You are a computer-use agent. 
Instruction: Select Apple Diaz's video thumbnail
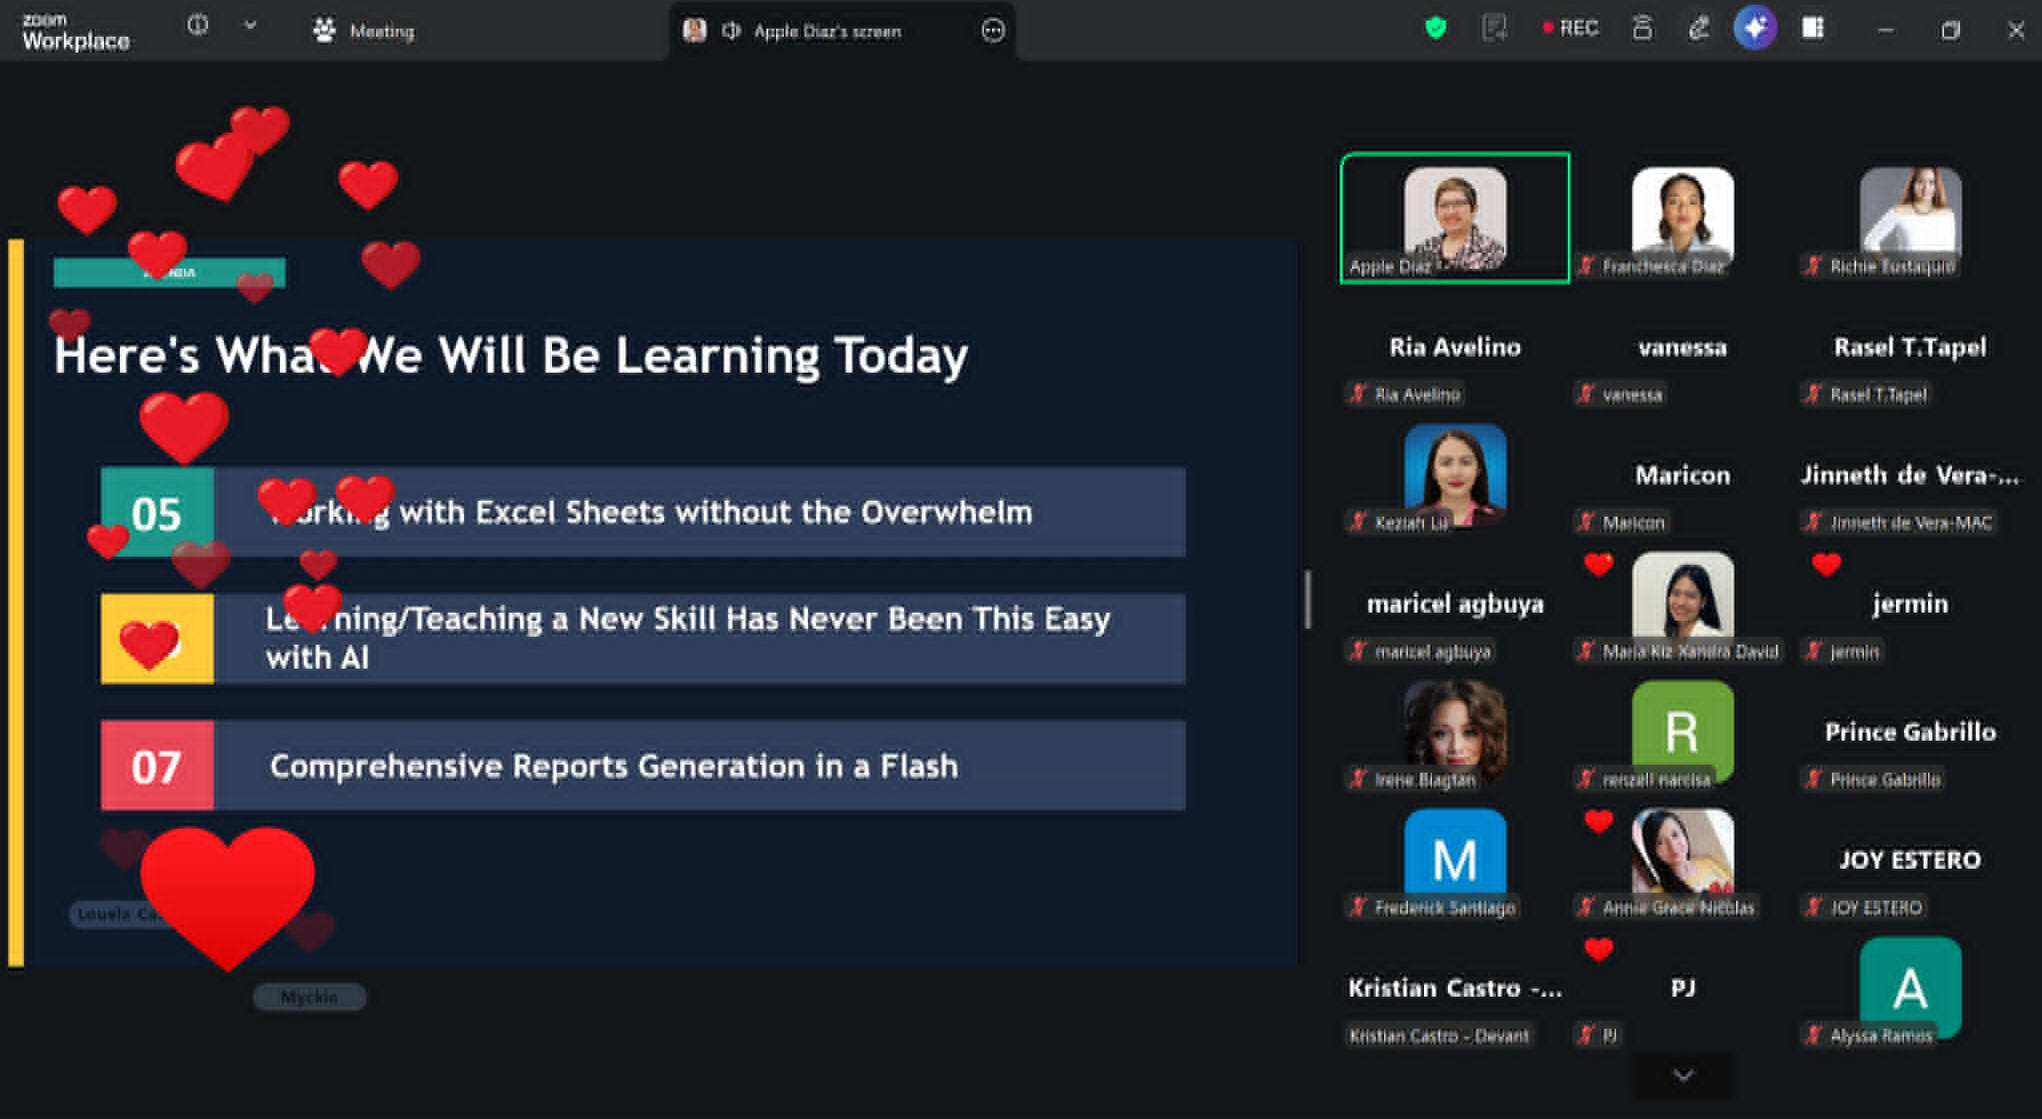click(x=1455, y=218)
